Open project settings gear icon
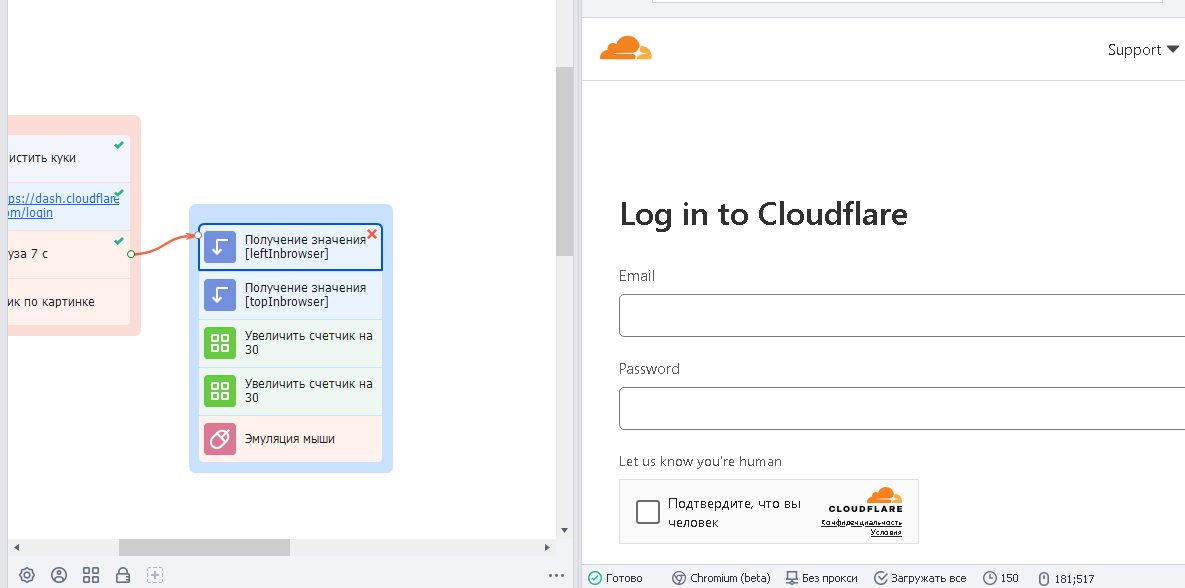The image size is (1185, 588). (26, 575)
